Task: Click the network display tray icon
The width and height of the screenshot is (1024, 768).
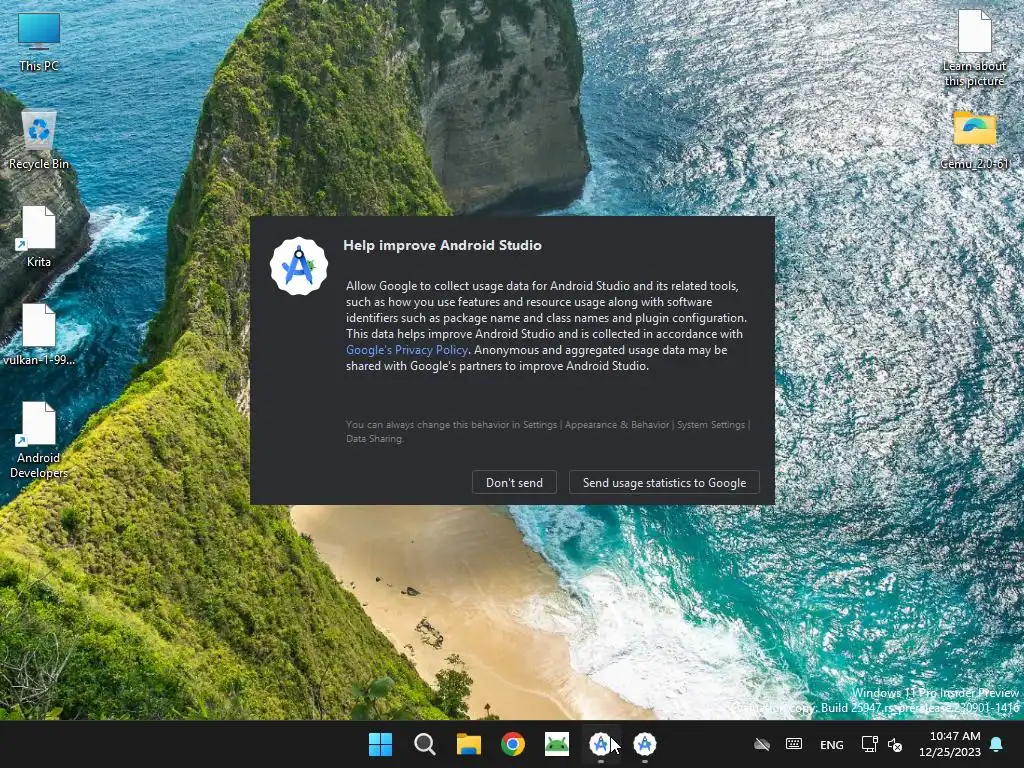Action: click(869, 744)
